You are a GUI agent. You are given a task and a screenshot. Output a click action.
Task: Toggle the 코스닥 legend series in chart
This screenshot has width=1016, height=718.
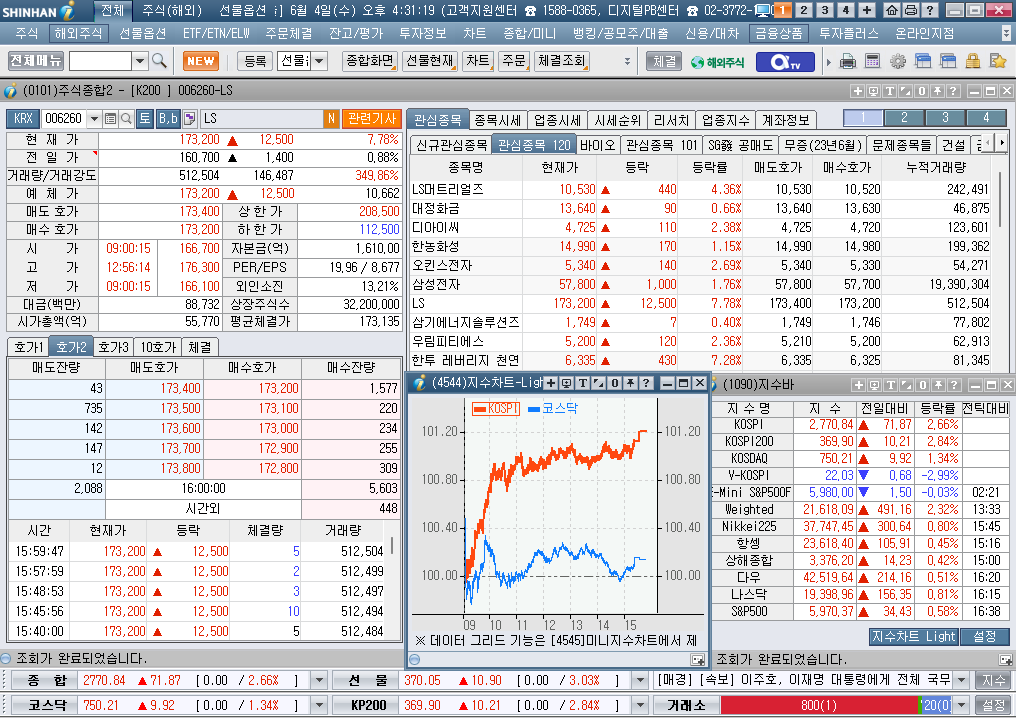tap(553, 409)
